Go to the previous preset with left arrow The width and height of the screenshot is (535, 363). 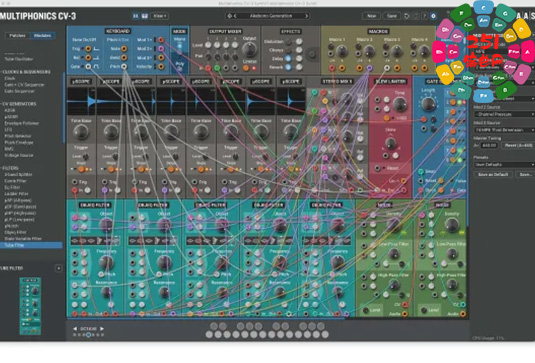tap(235, 16)
